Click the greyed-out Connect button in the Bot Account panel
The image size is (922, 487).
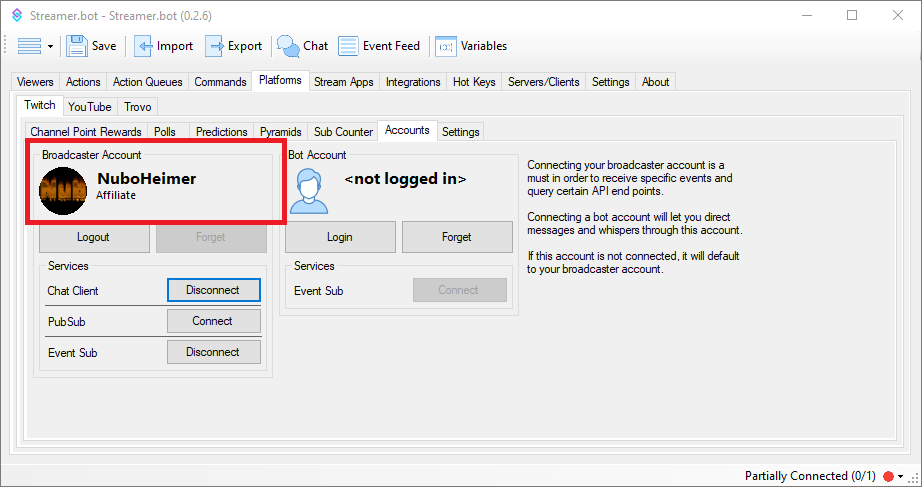459,290
